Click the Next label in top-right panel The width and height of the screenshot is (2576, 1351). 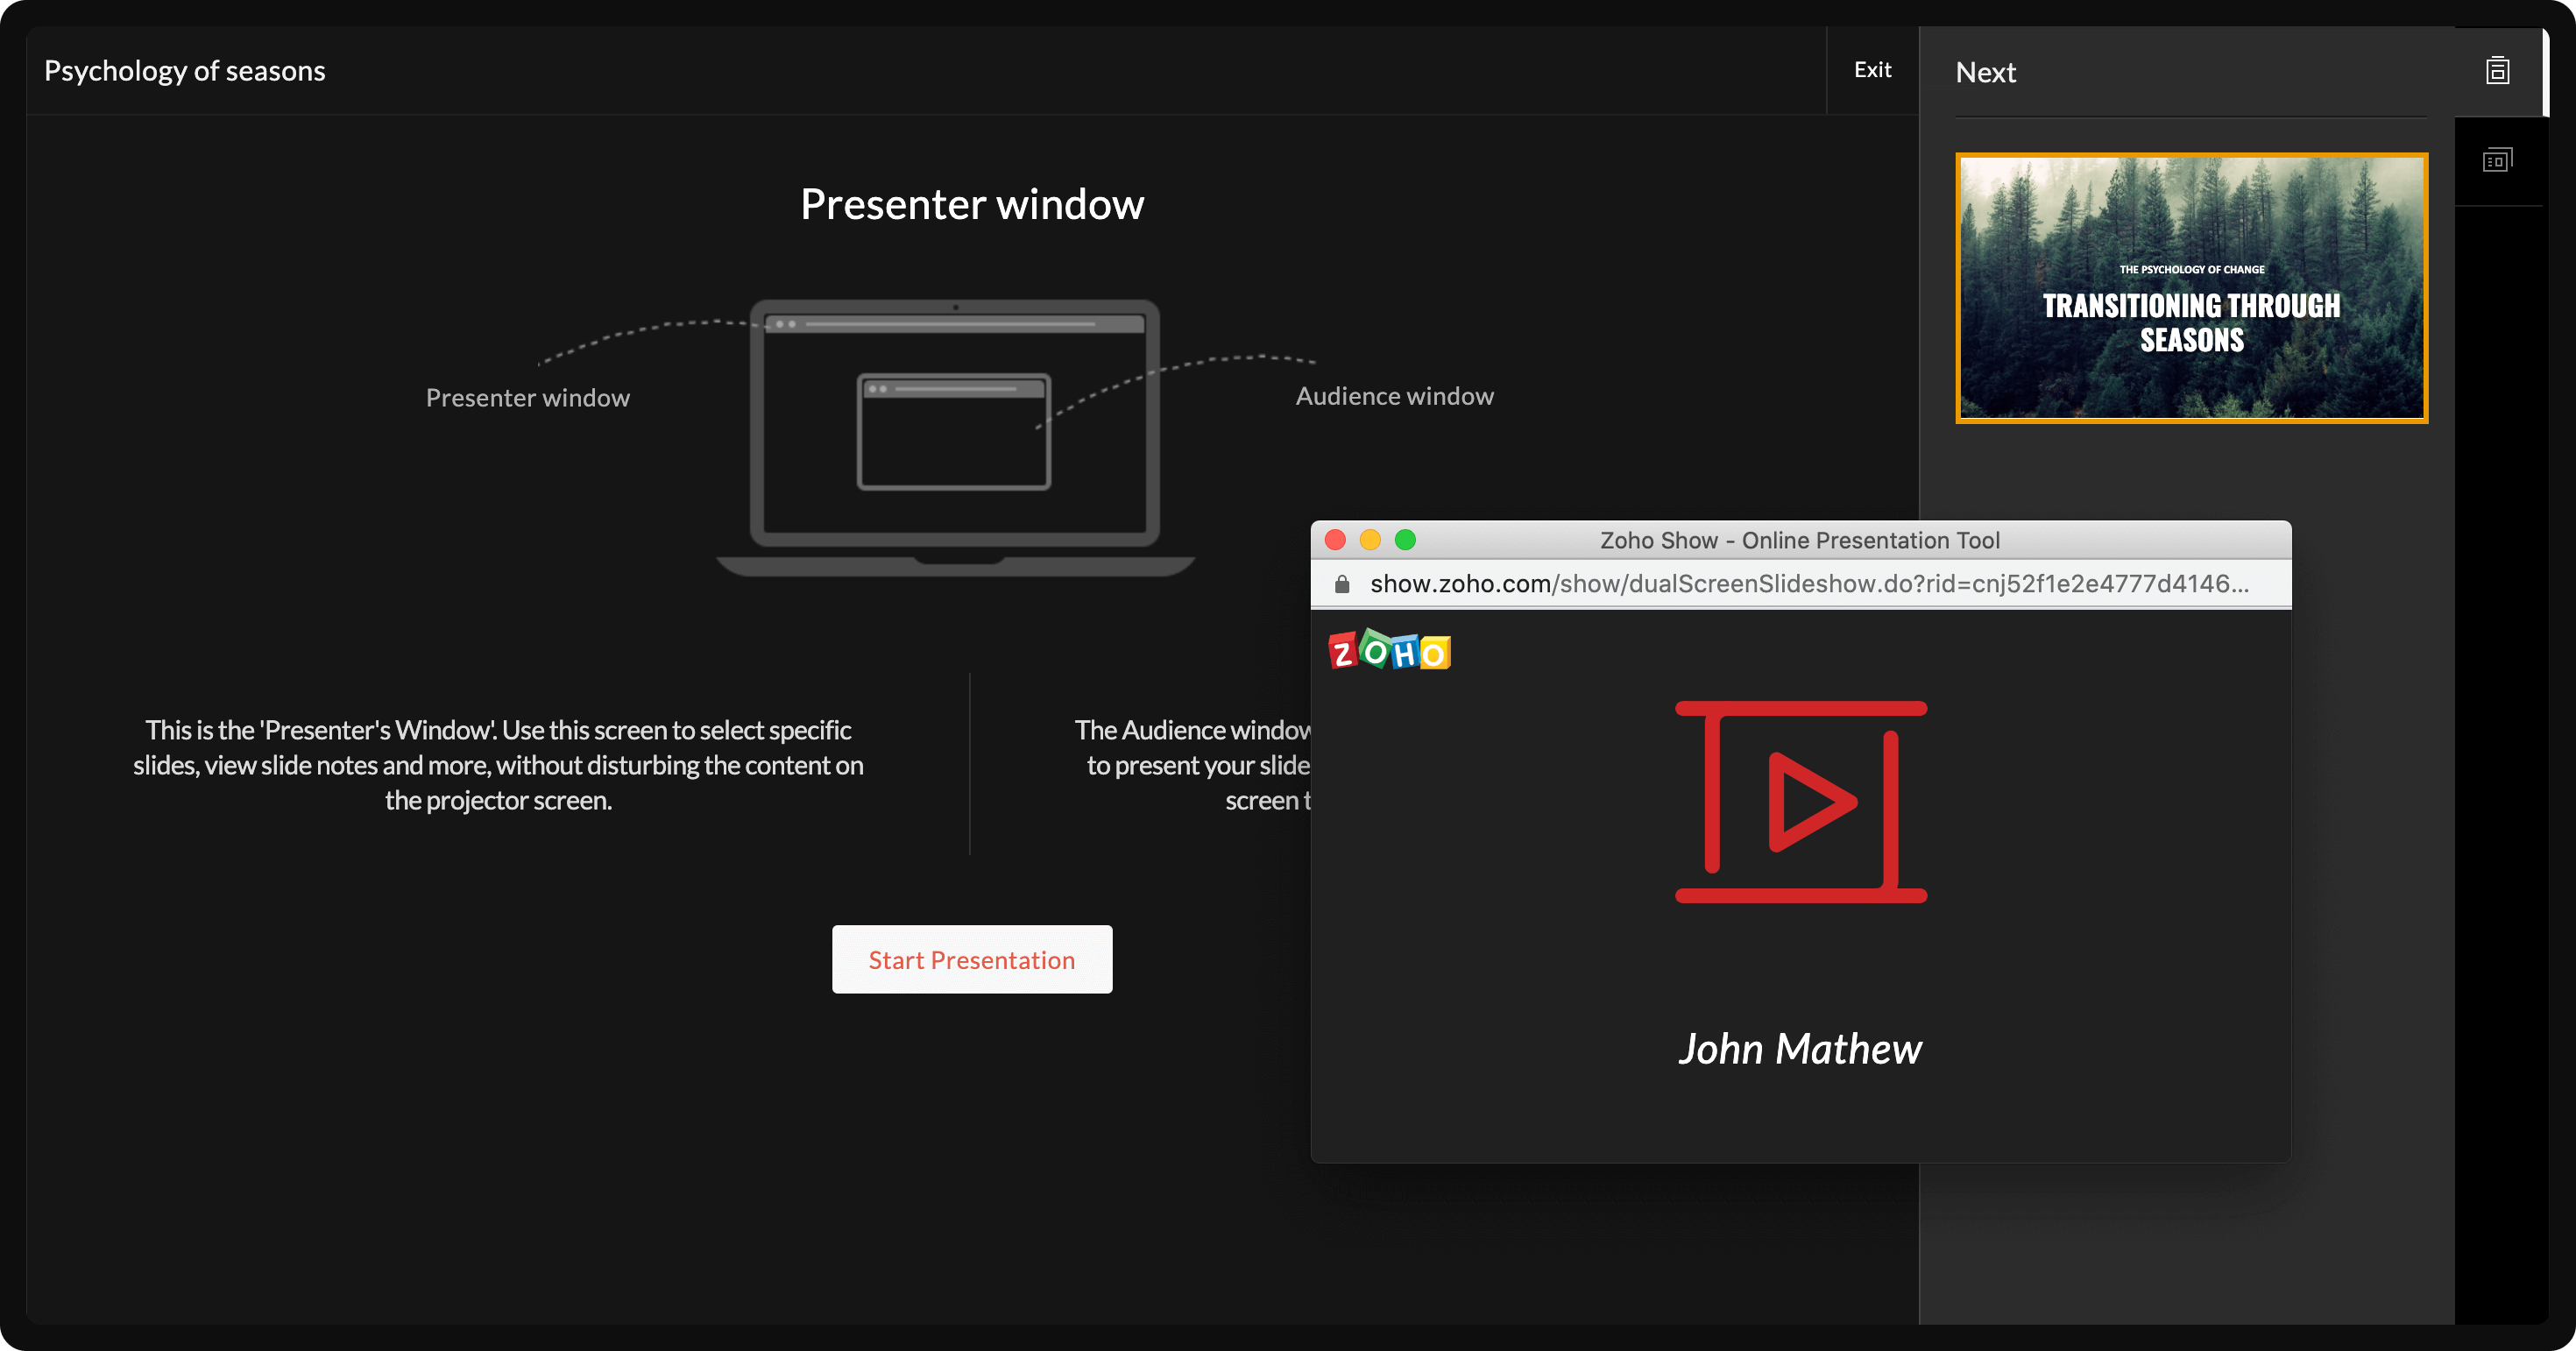click(x=1986, y=70)
